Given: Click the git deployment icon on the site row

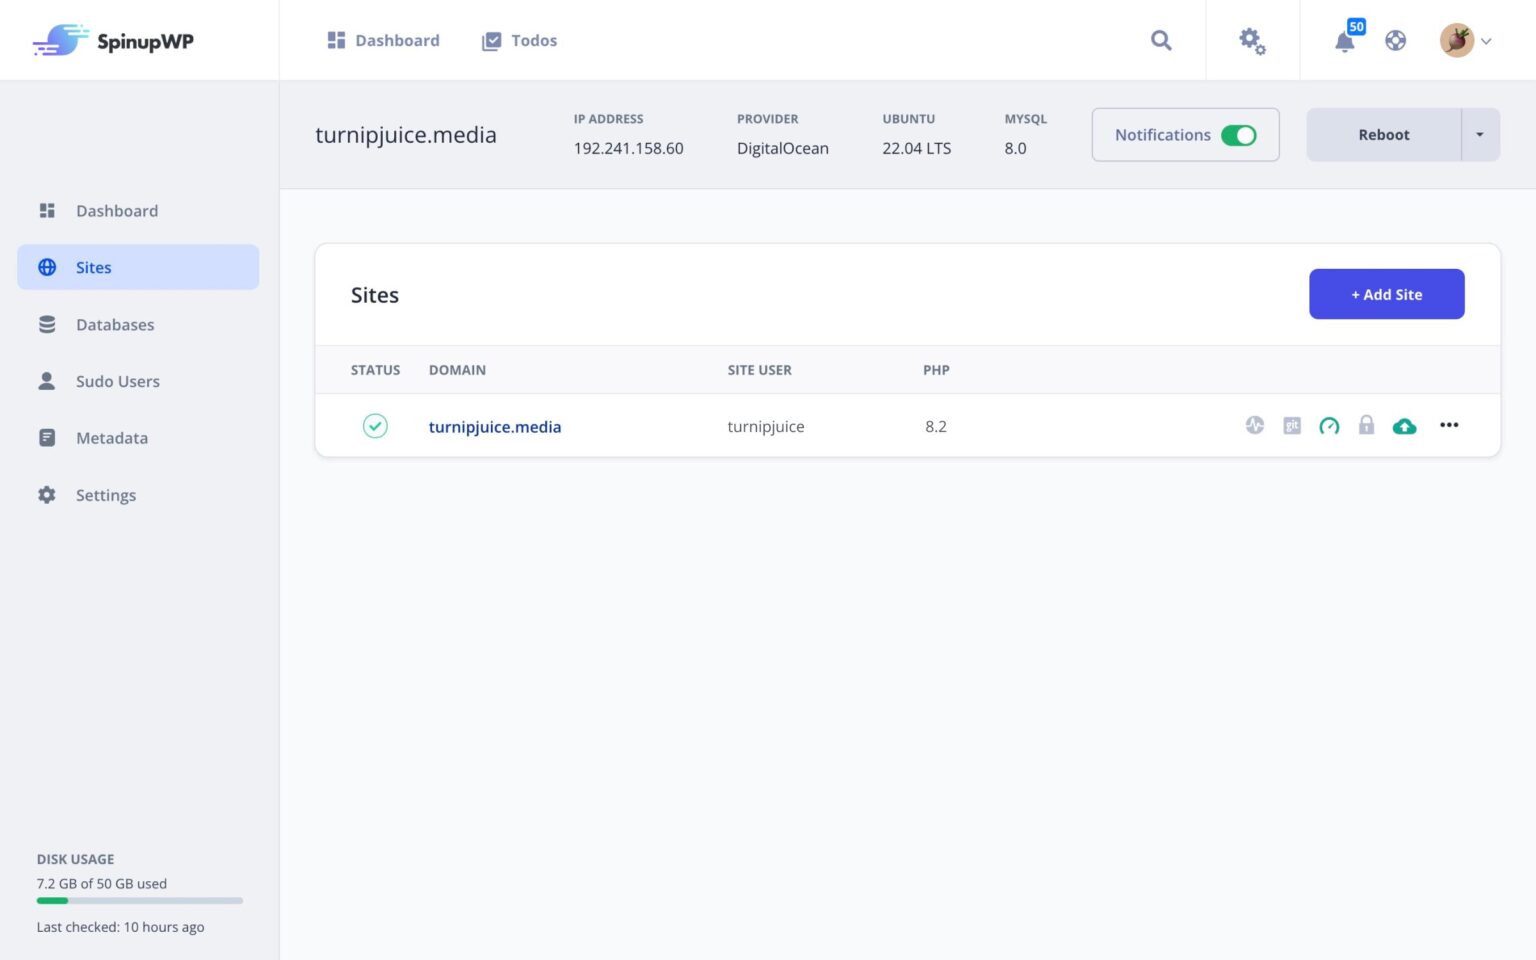Looking at the screenshot, I should 1291,425.
